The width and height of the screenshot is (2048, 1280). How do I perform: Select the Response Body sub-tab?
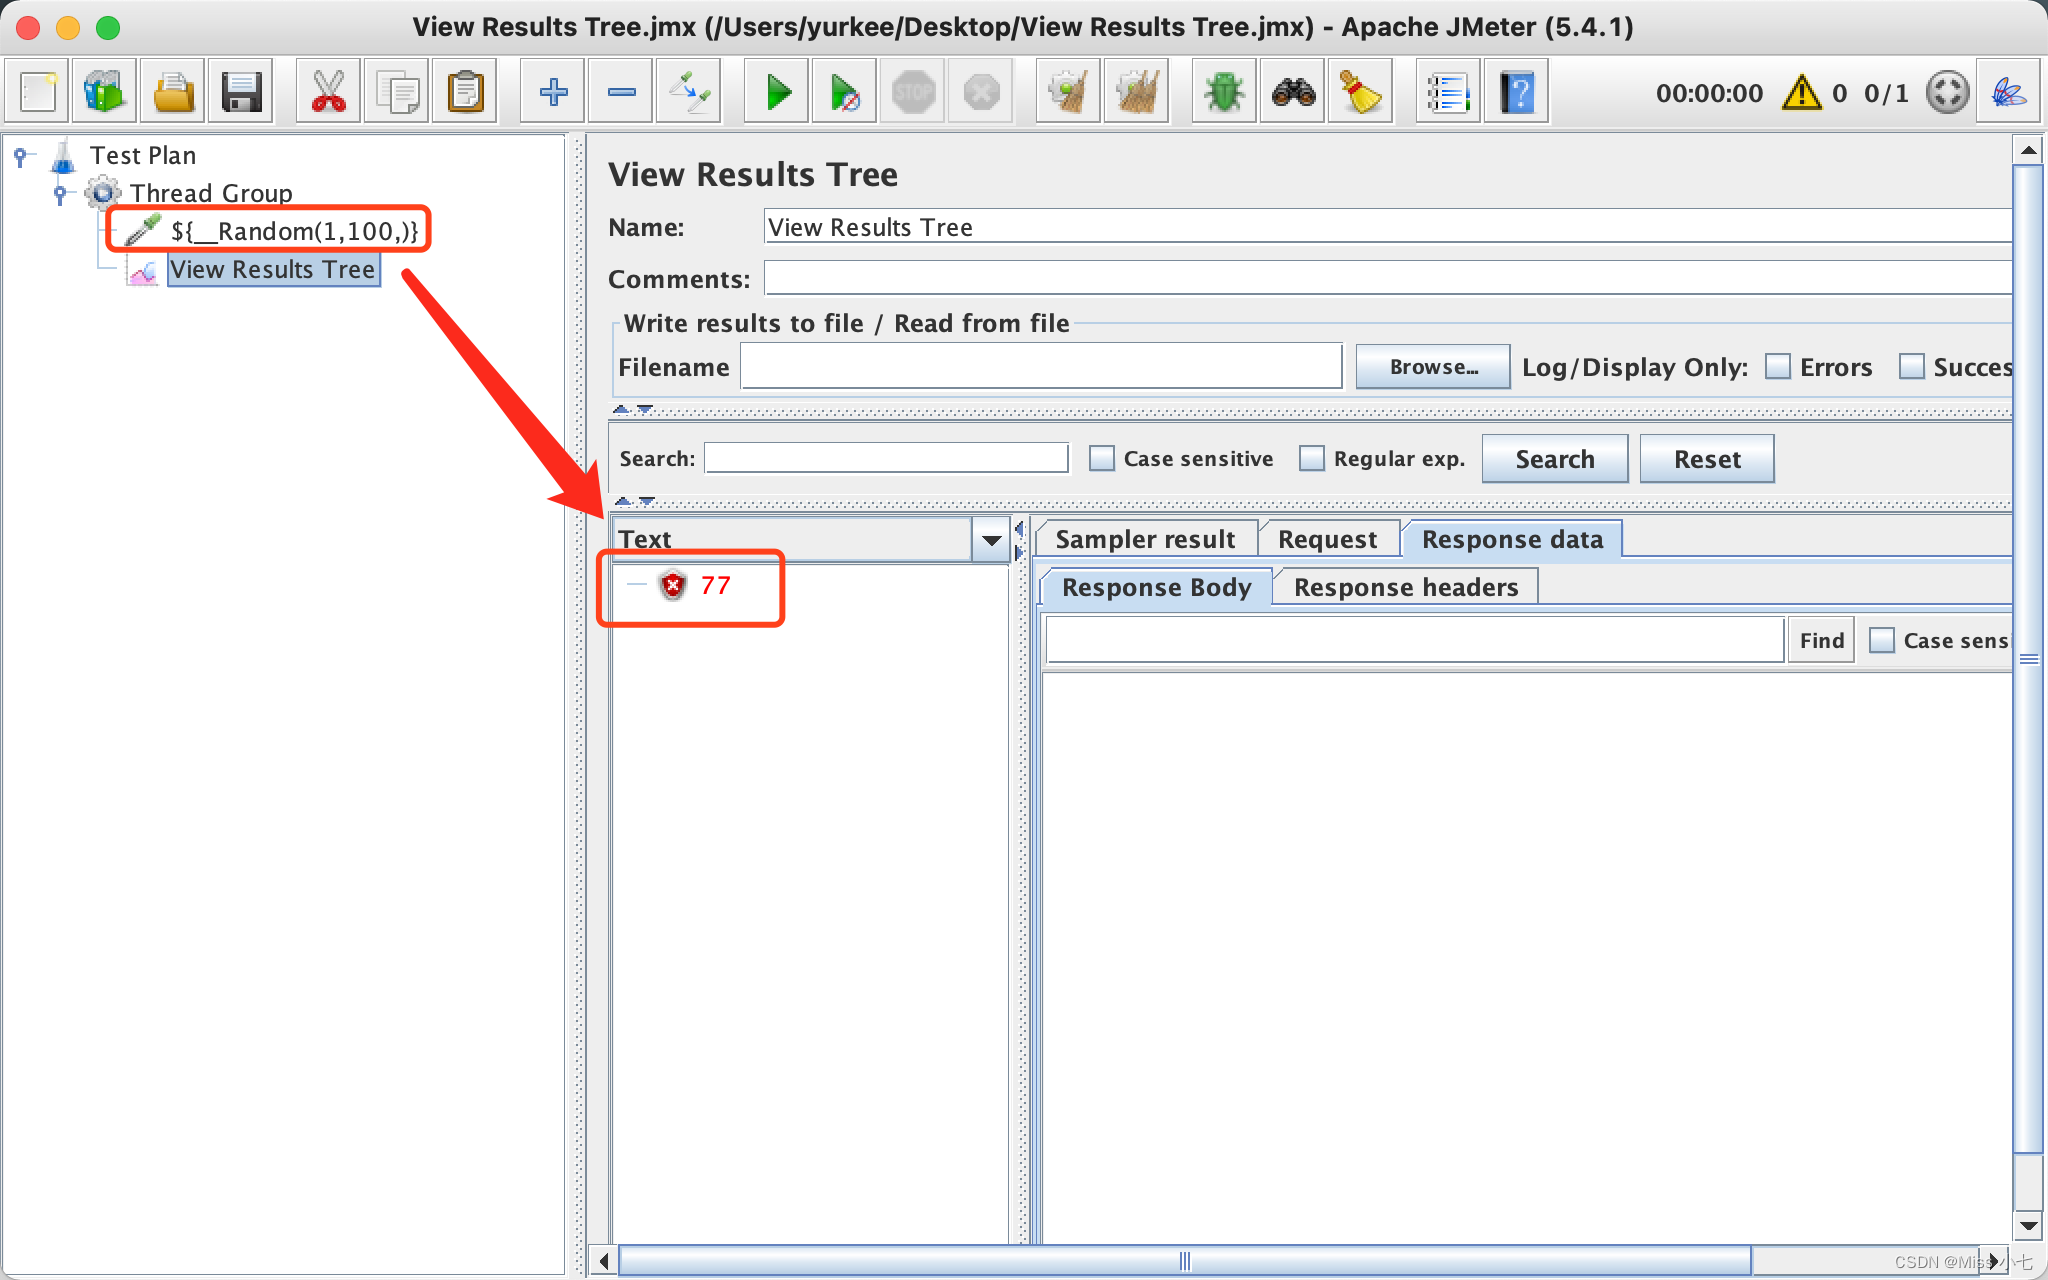coord(1156,587)
